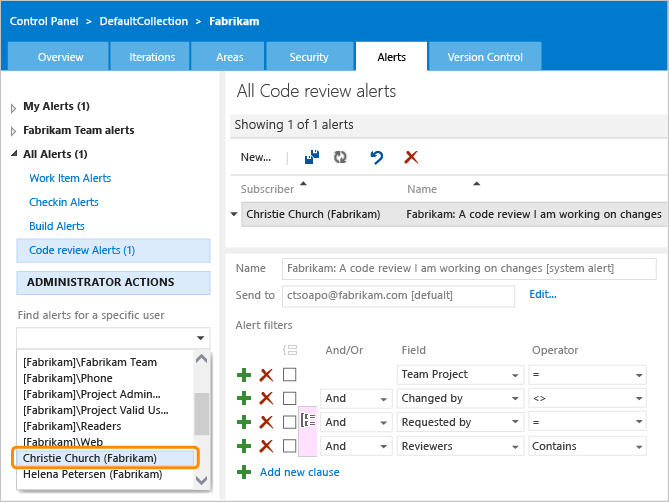Remove the Reviewers filter clause
The width and height of the screenshot is (669, 502).
(x=266, y=447)
